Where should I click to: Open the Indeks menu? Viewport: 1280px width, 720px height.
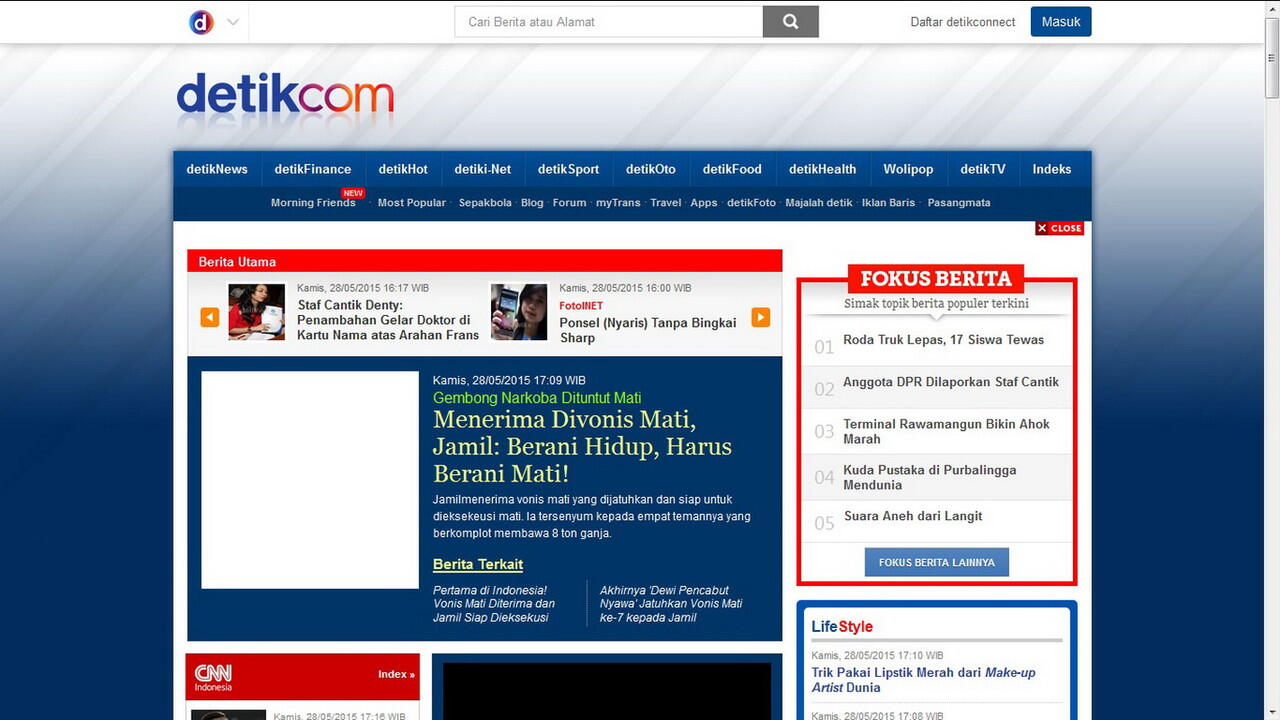[x=1052, y=169]
